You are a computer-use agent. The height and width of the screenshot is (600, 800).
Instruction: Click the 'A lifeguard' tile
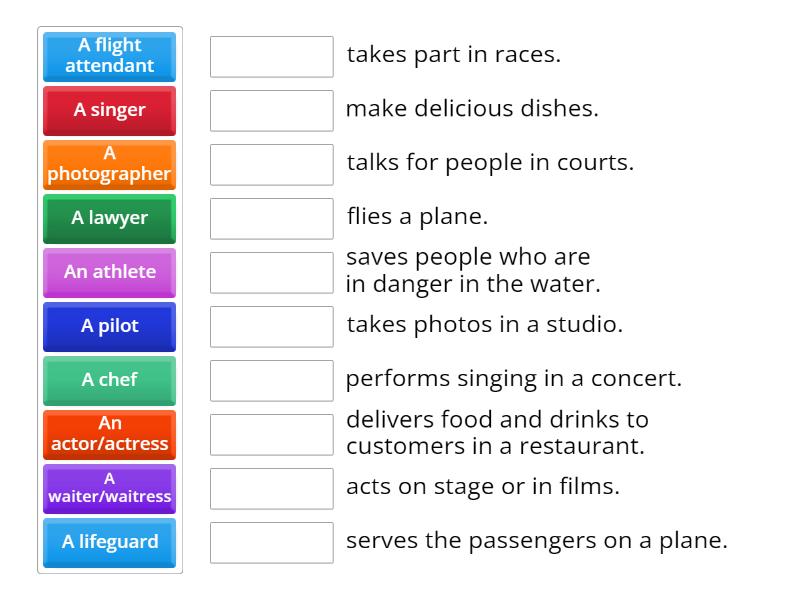coord(110,542)
